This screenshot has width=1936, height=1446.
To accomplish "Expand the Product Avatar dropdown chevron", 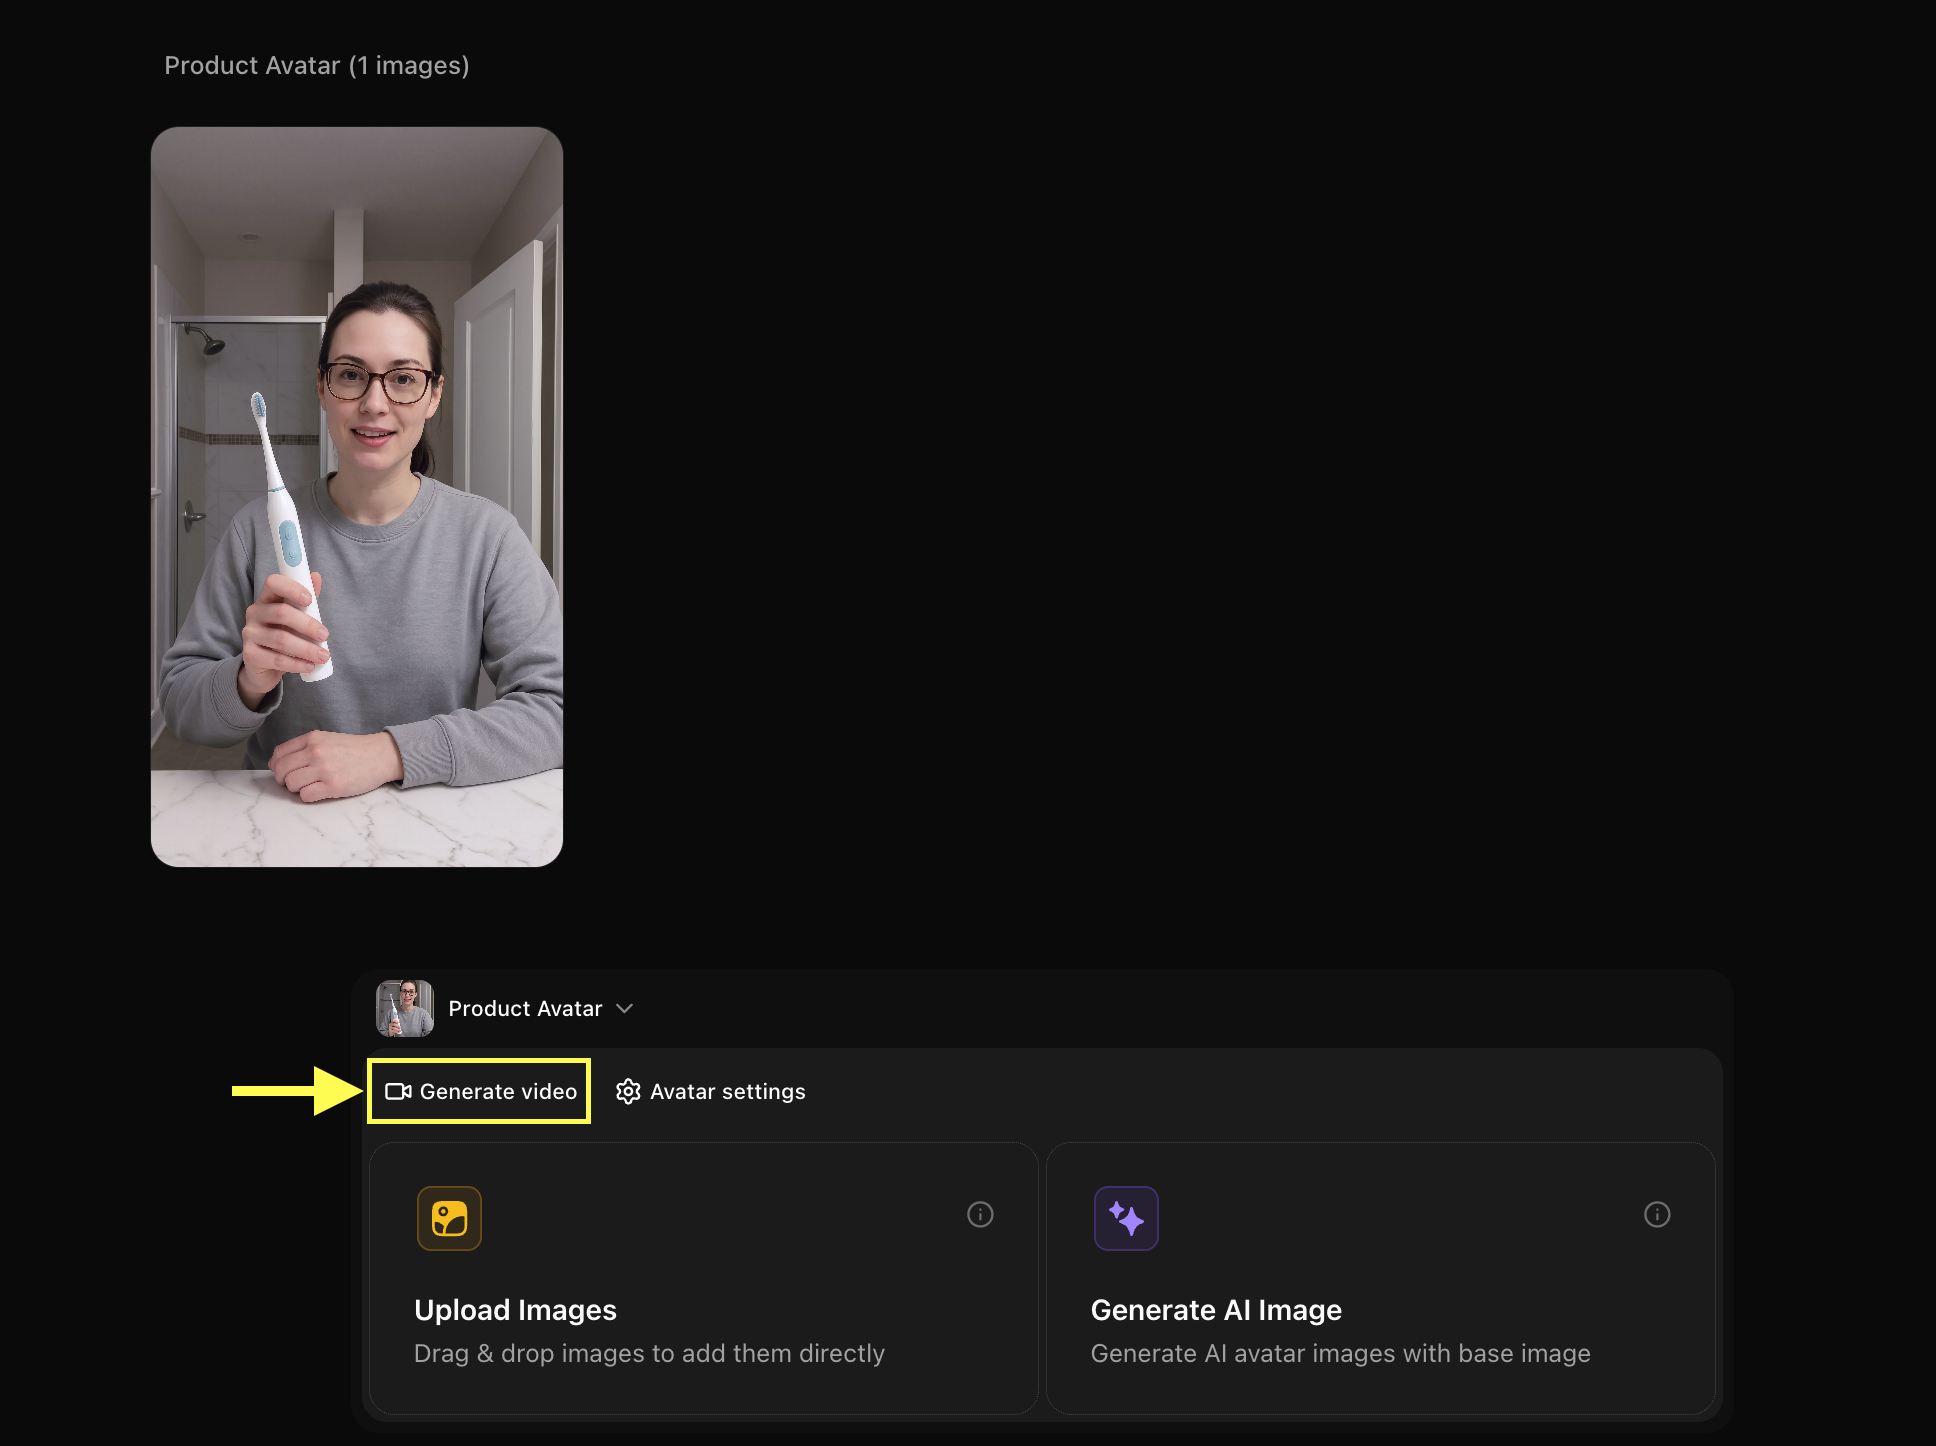I will (x=625, y=1008).
